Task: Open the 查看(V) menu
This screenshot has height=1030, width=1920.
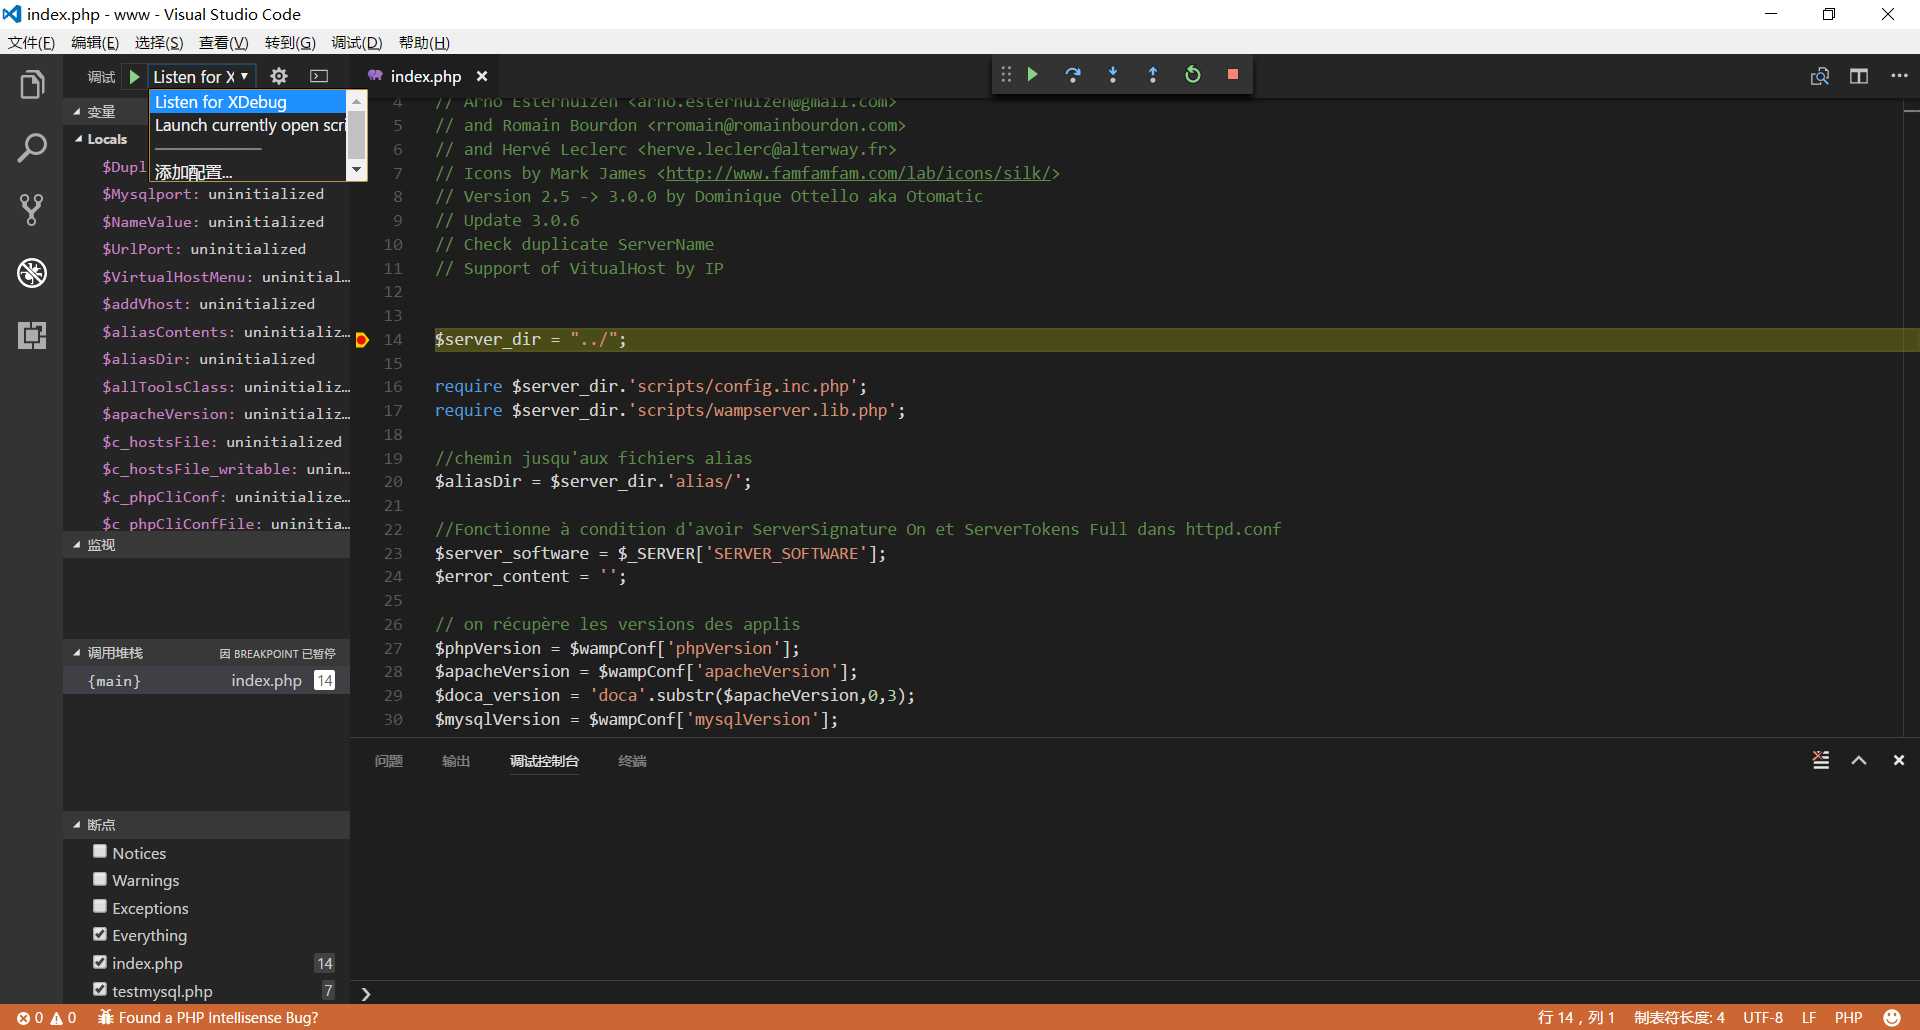Action: (223, 43)
